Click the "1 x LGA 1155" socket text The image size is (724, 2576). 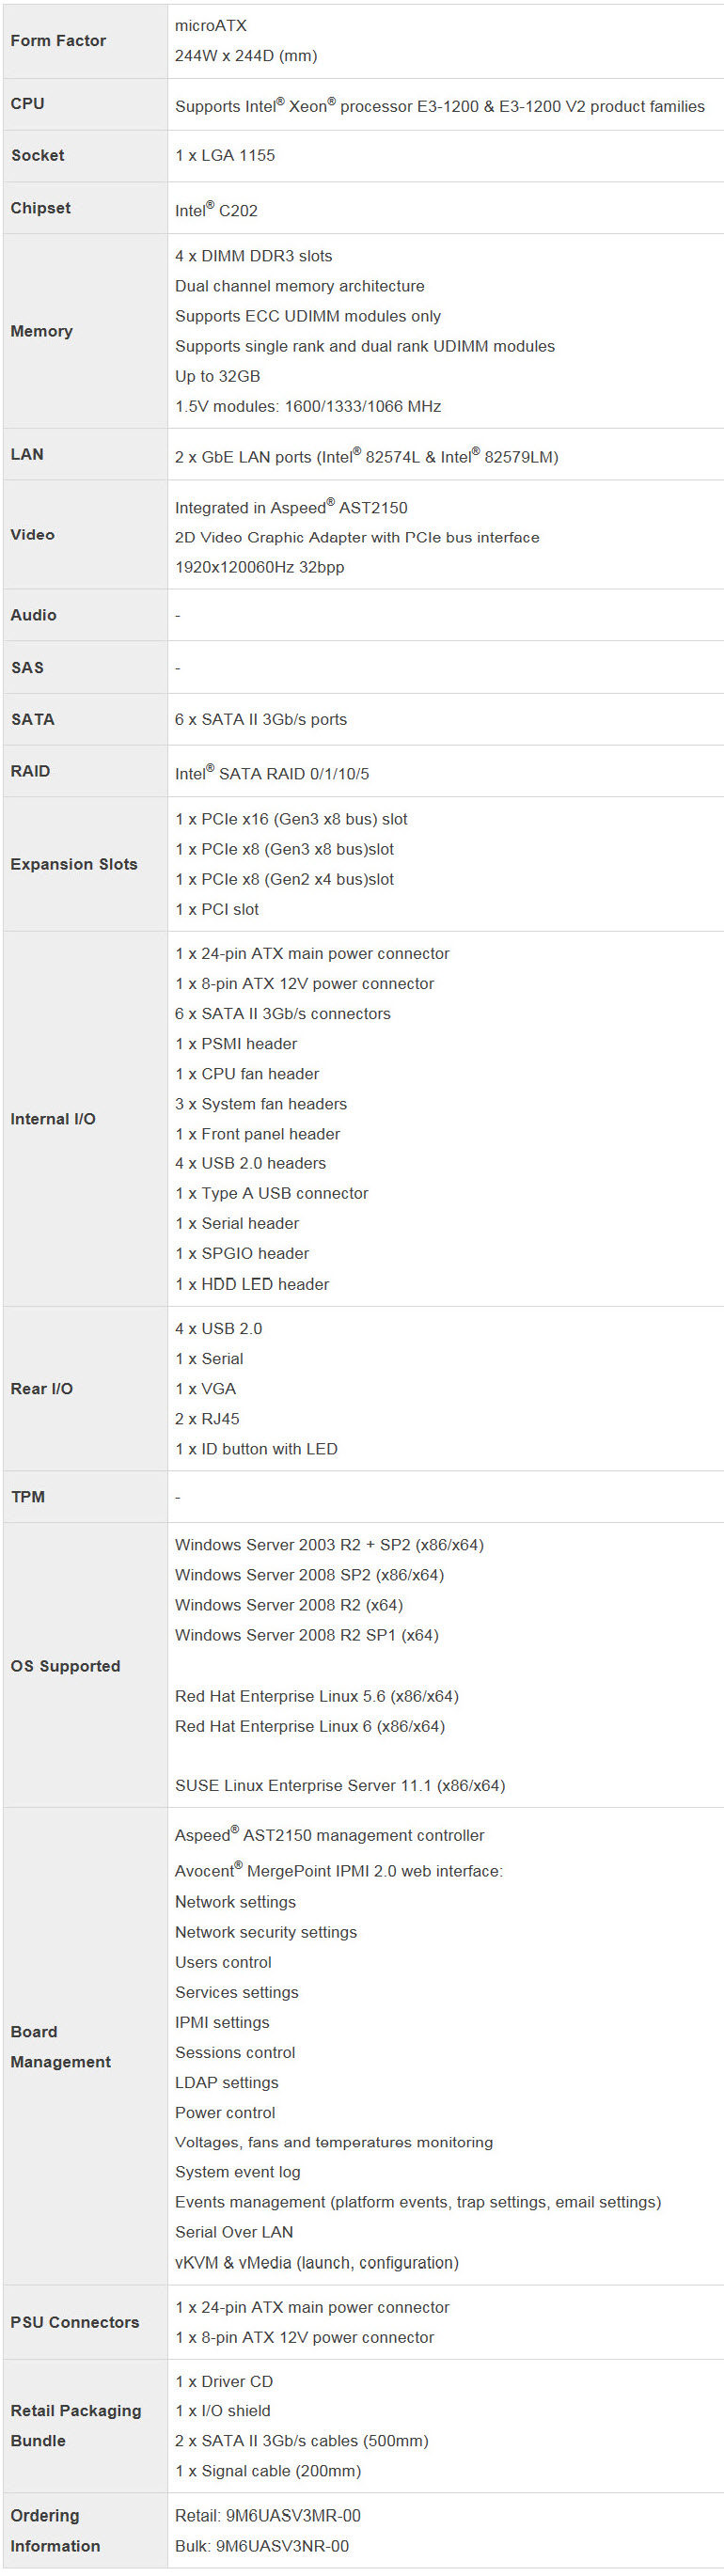pos(225,156)
